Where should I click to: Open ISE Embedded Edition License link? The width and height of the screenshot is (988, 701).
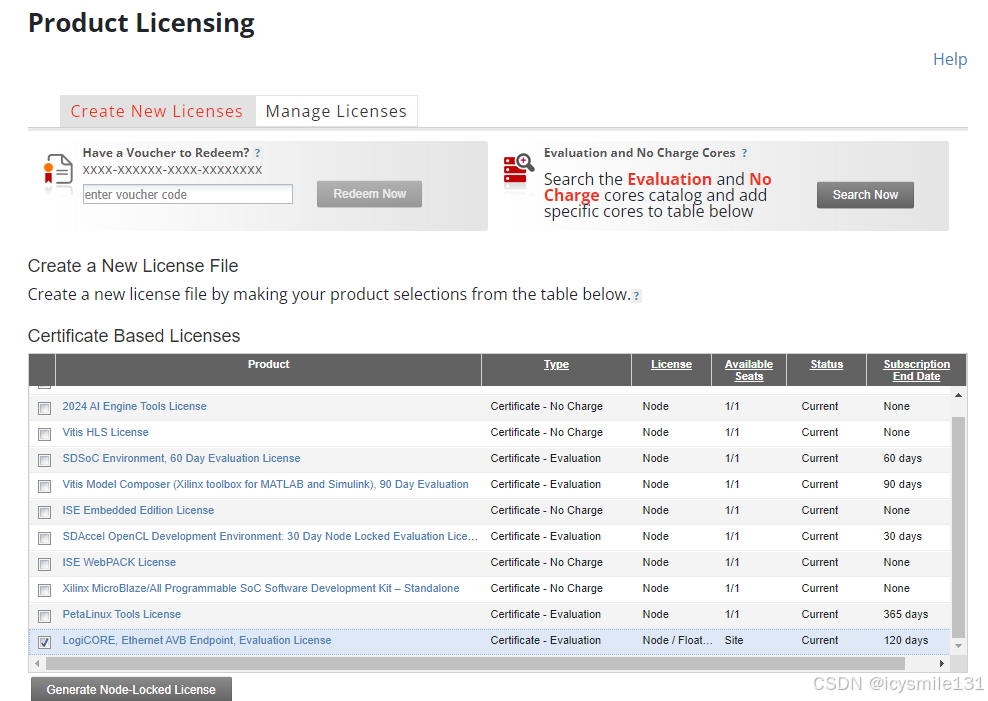tap(138, 510)
